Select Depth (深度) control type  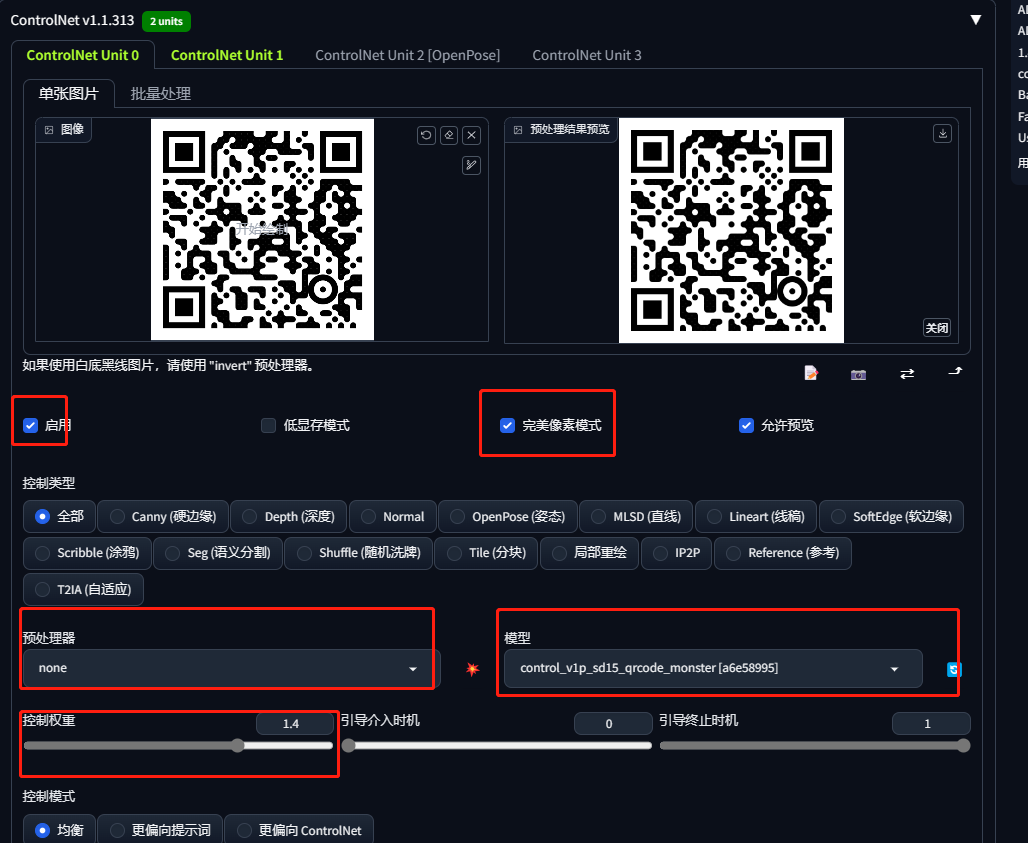288,517
